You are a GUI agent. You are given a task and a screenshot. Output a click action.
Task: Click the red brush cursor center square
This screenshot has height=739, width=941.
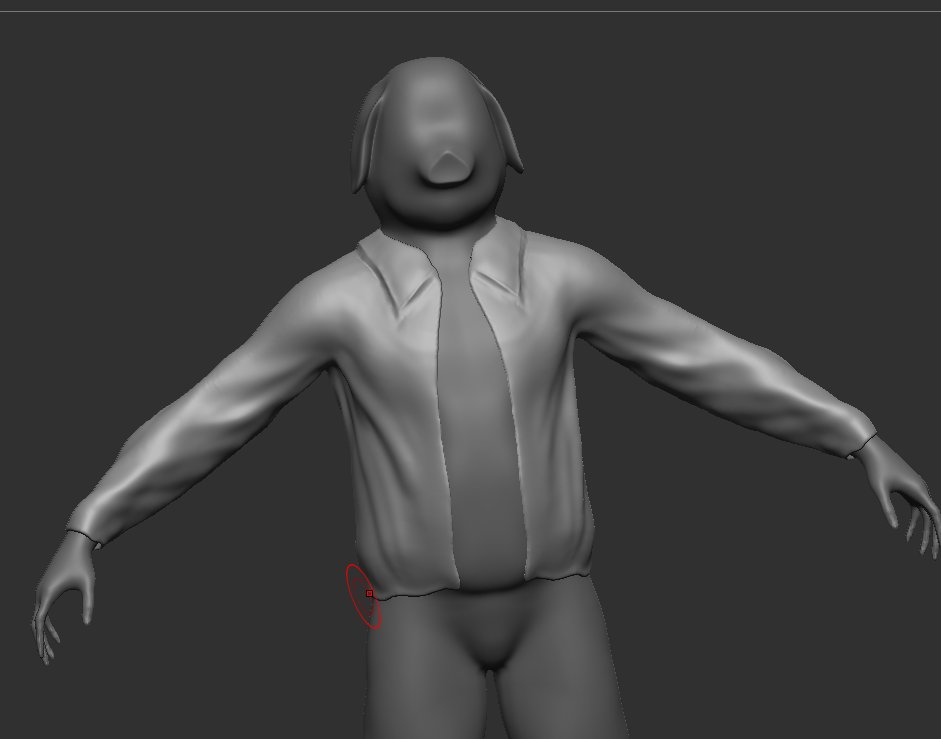370,594
